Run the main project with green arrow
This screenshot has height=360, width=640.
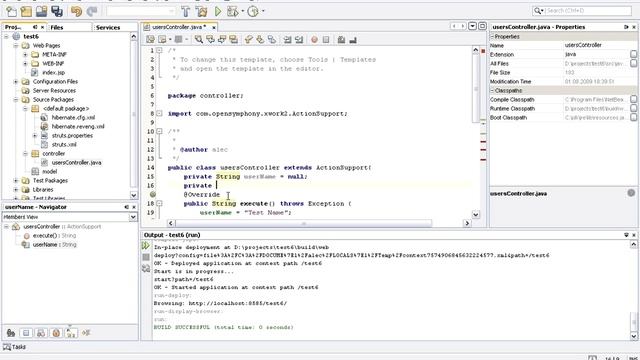coord(218,11)
